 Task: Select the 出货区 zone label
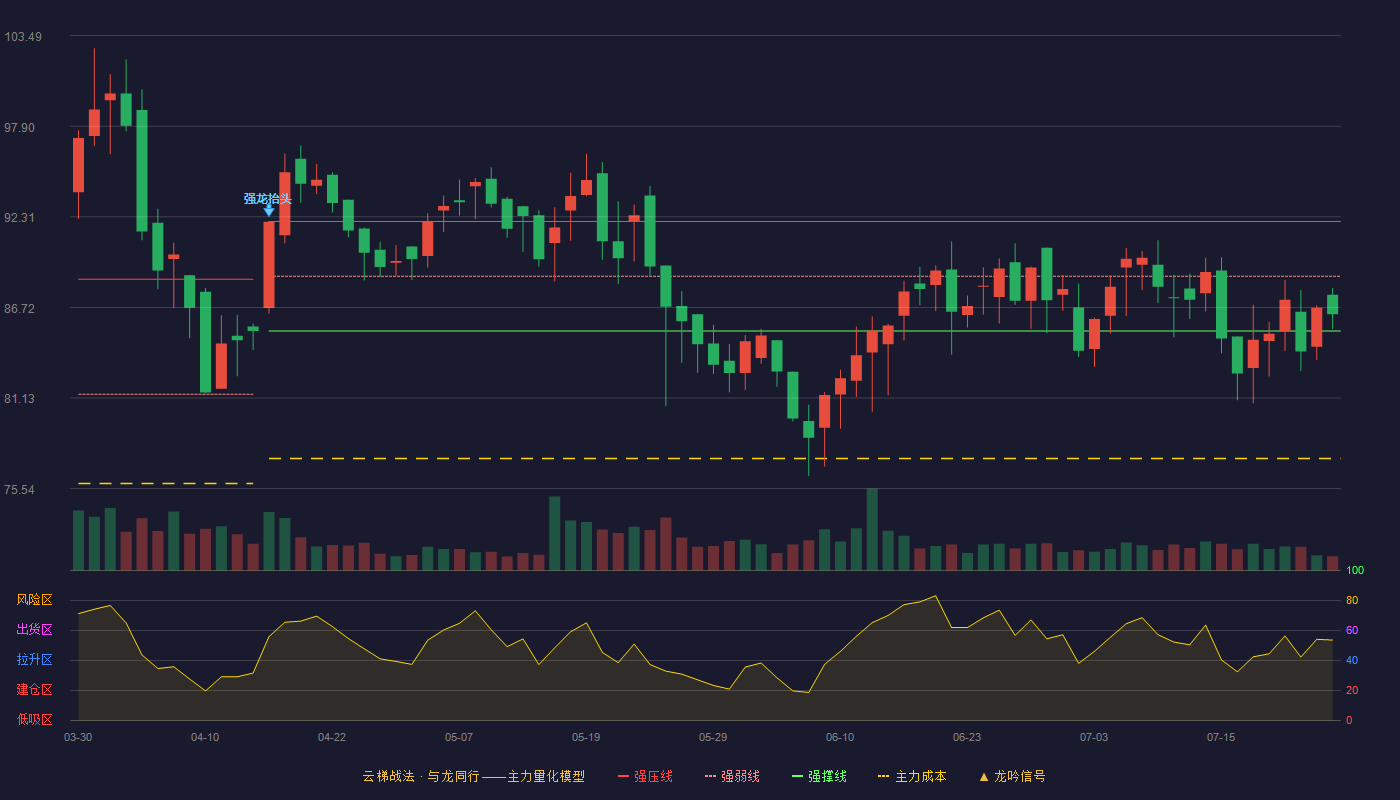tap(34, 630)
